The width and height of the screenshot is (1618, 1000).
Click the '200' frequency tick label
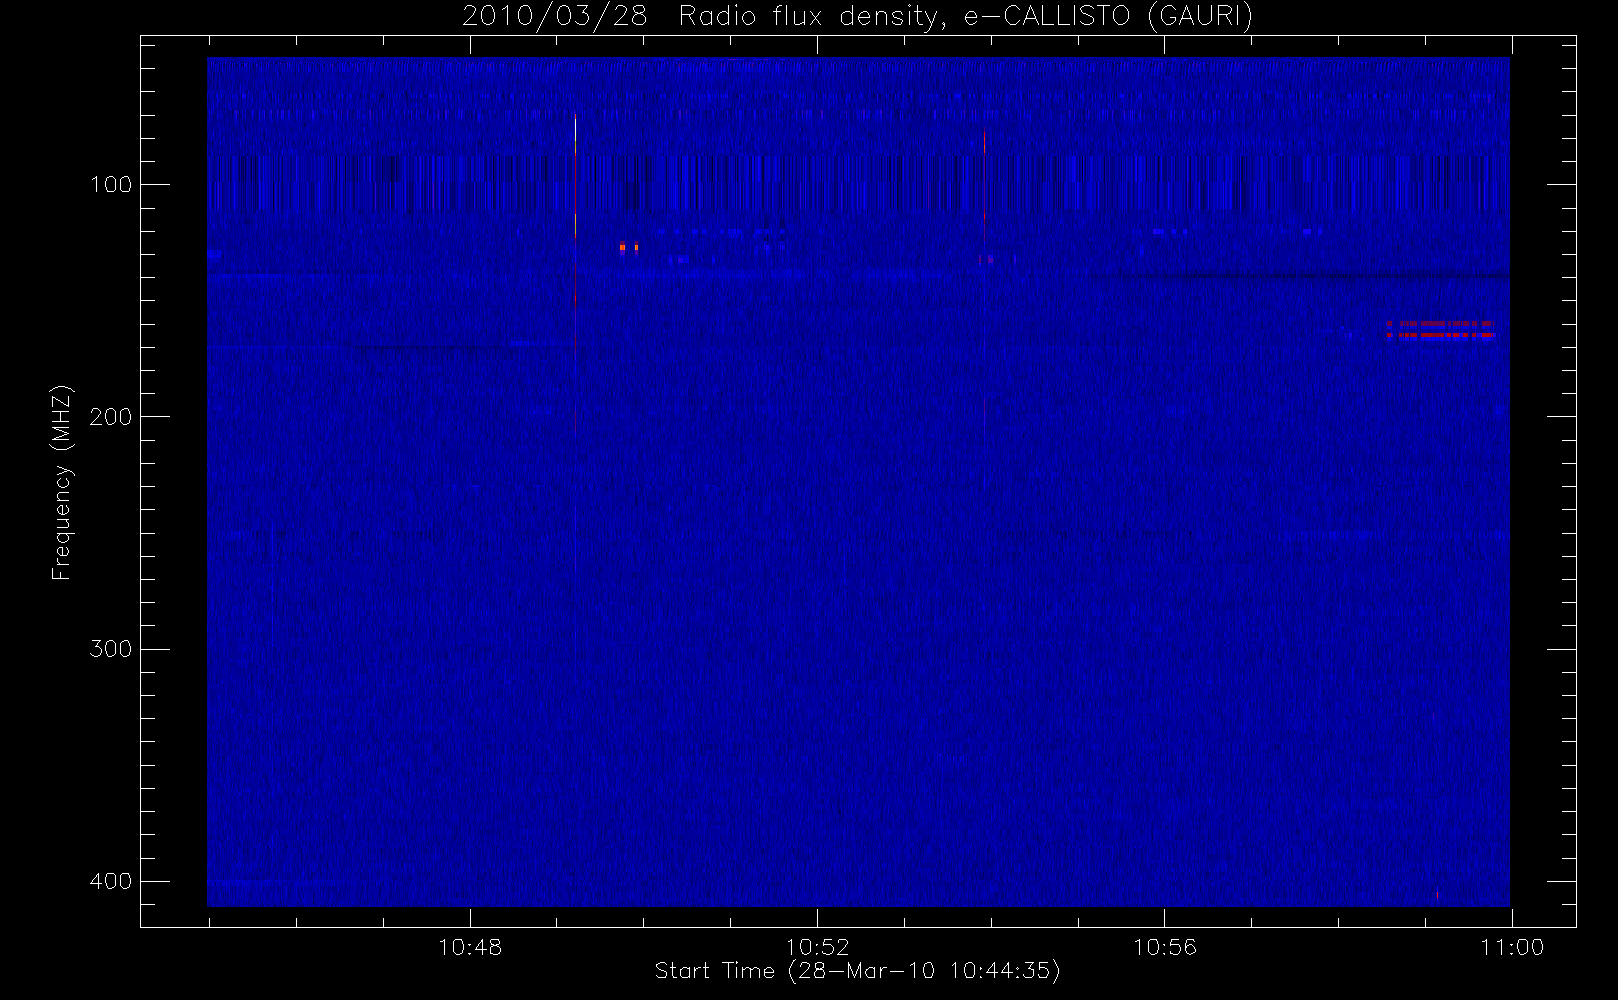(110, 417)
